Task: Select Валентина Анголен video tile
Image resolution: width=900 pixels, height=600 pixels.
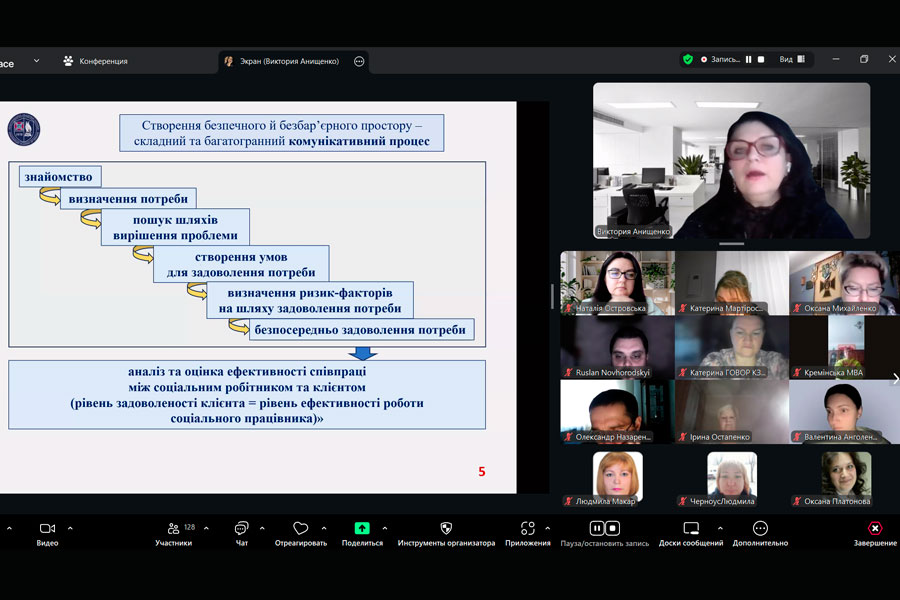Action: point(844,412)
